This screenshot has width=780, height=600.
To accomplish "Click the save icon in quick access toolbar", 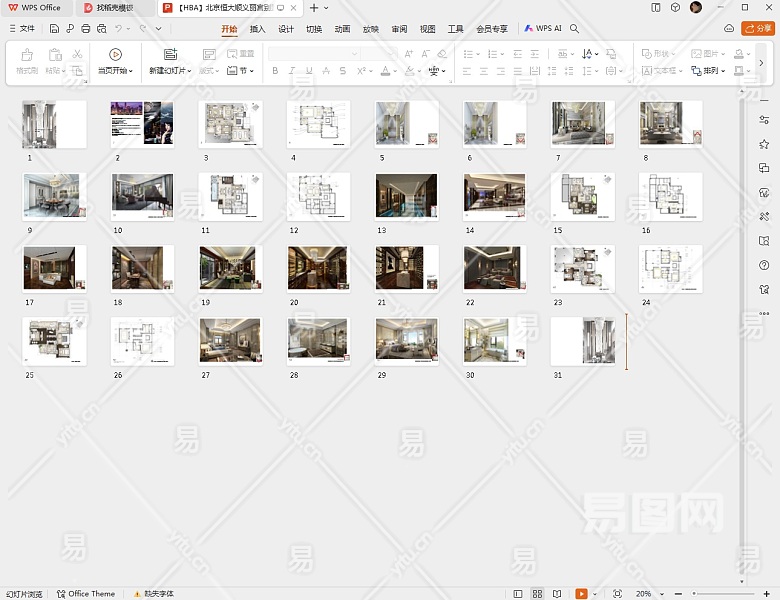I will pyautogui.click(x=54, y=29).
